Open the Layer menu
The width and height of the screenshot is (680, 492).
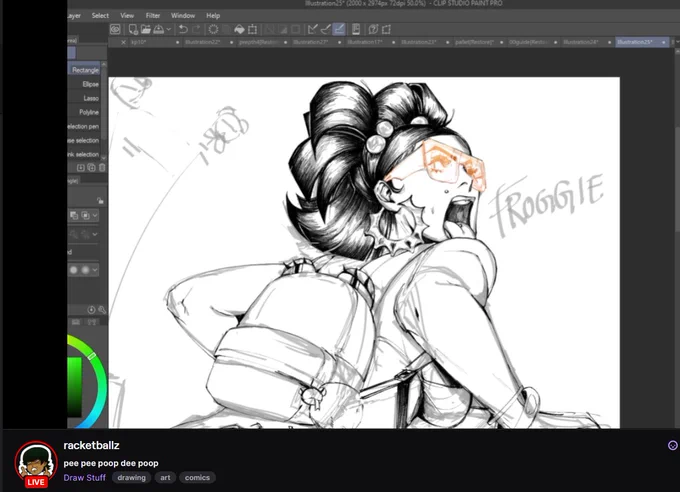pos(74,16)
